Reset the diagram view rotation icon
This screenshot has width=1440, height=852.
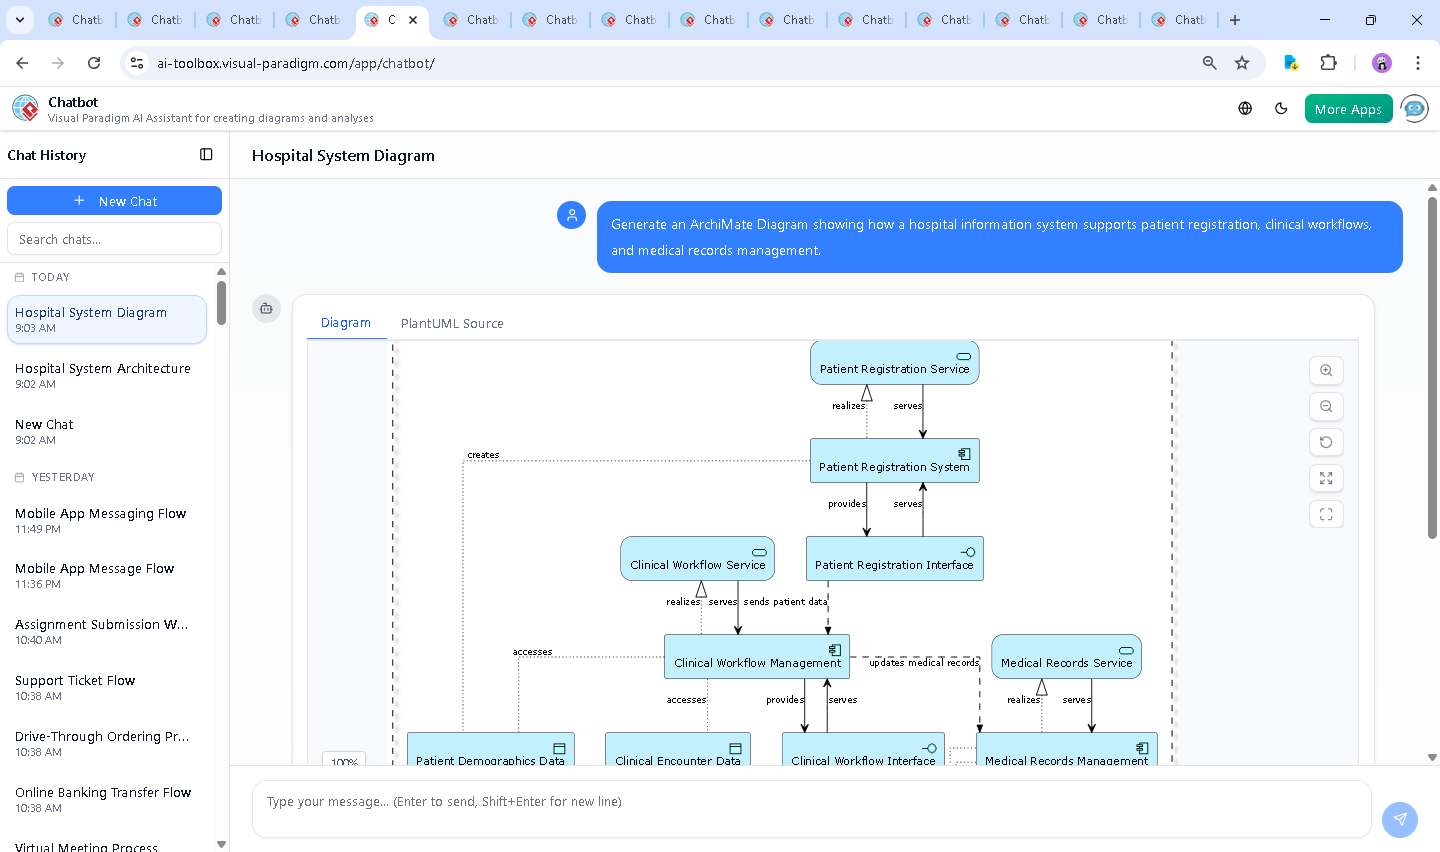(1326, 442)
